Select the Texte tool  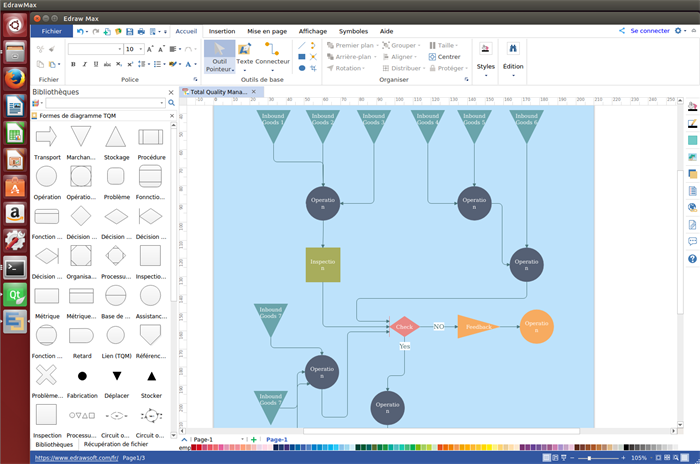[244, 57]
